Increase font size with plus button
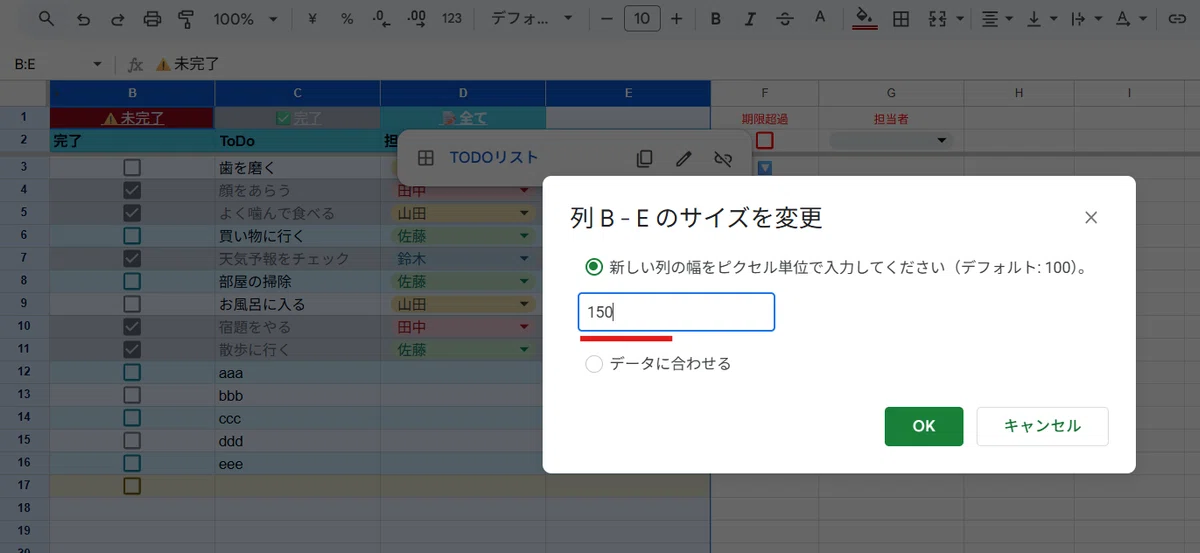This screenshot has width=1200, height=553. pyautogui.click(x=677, y=18)
